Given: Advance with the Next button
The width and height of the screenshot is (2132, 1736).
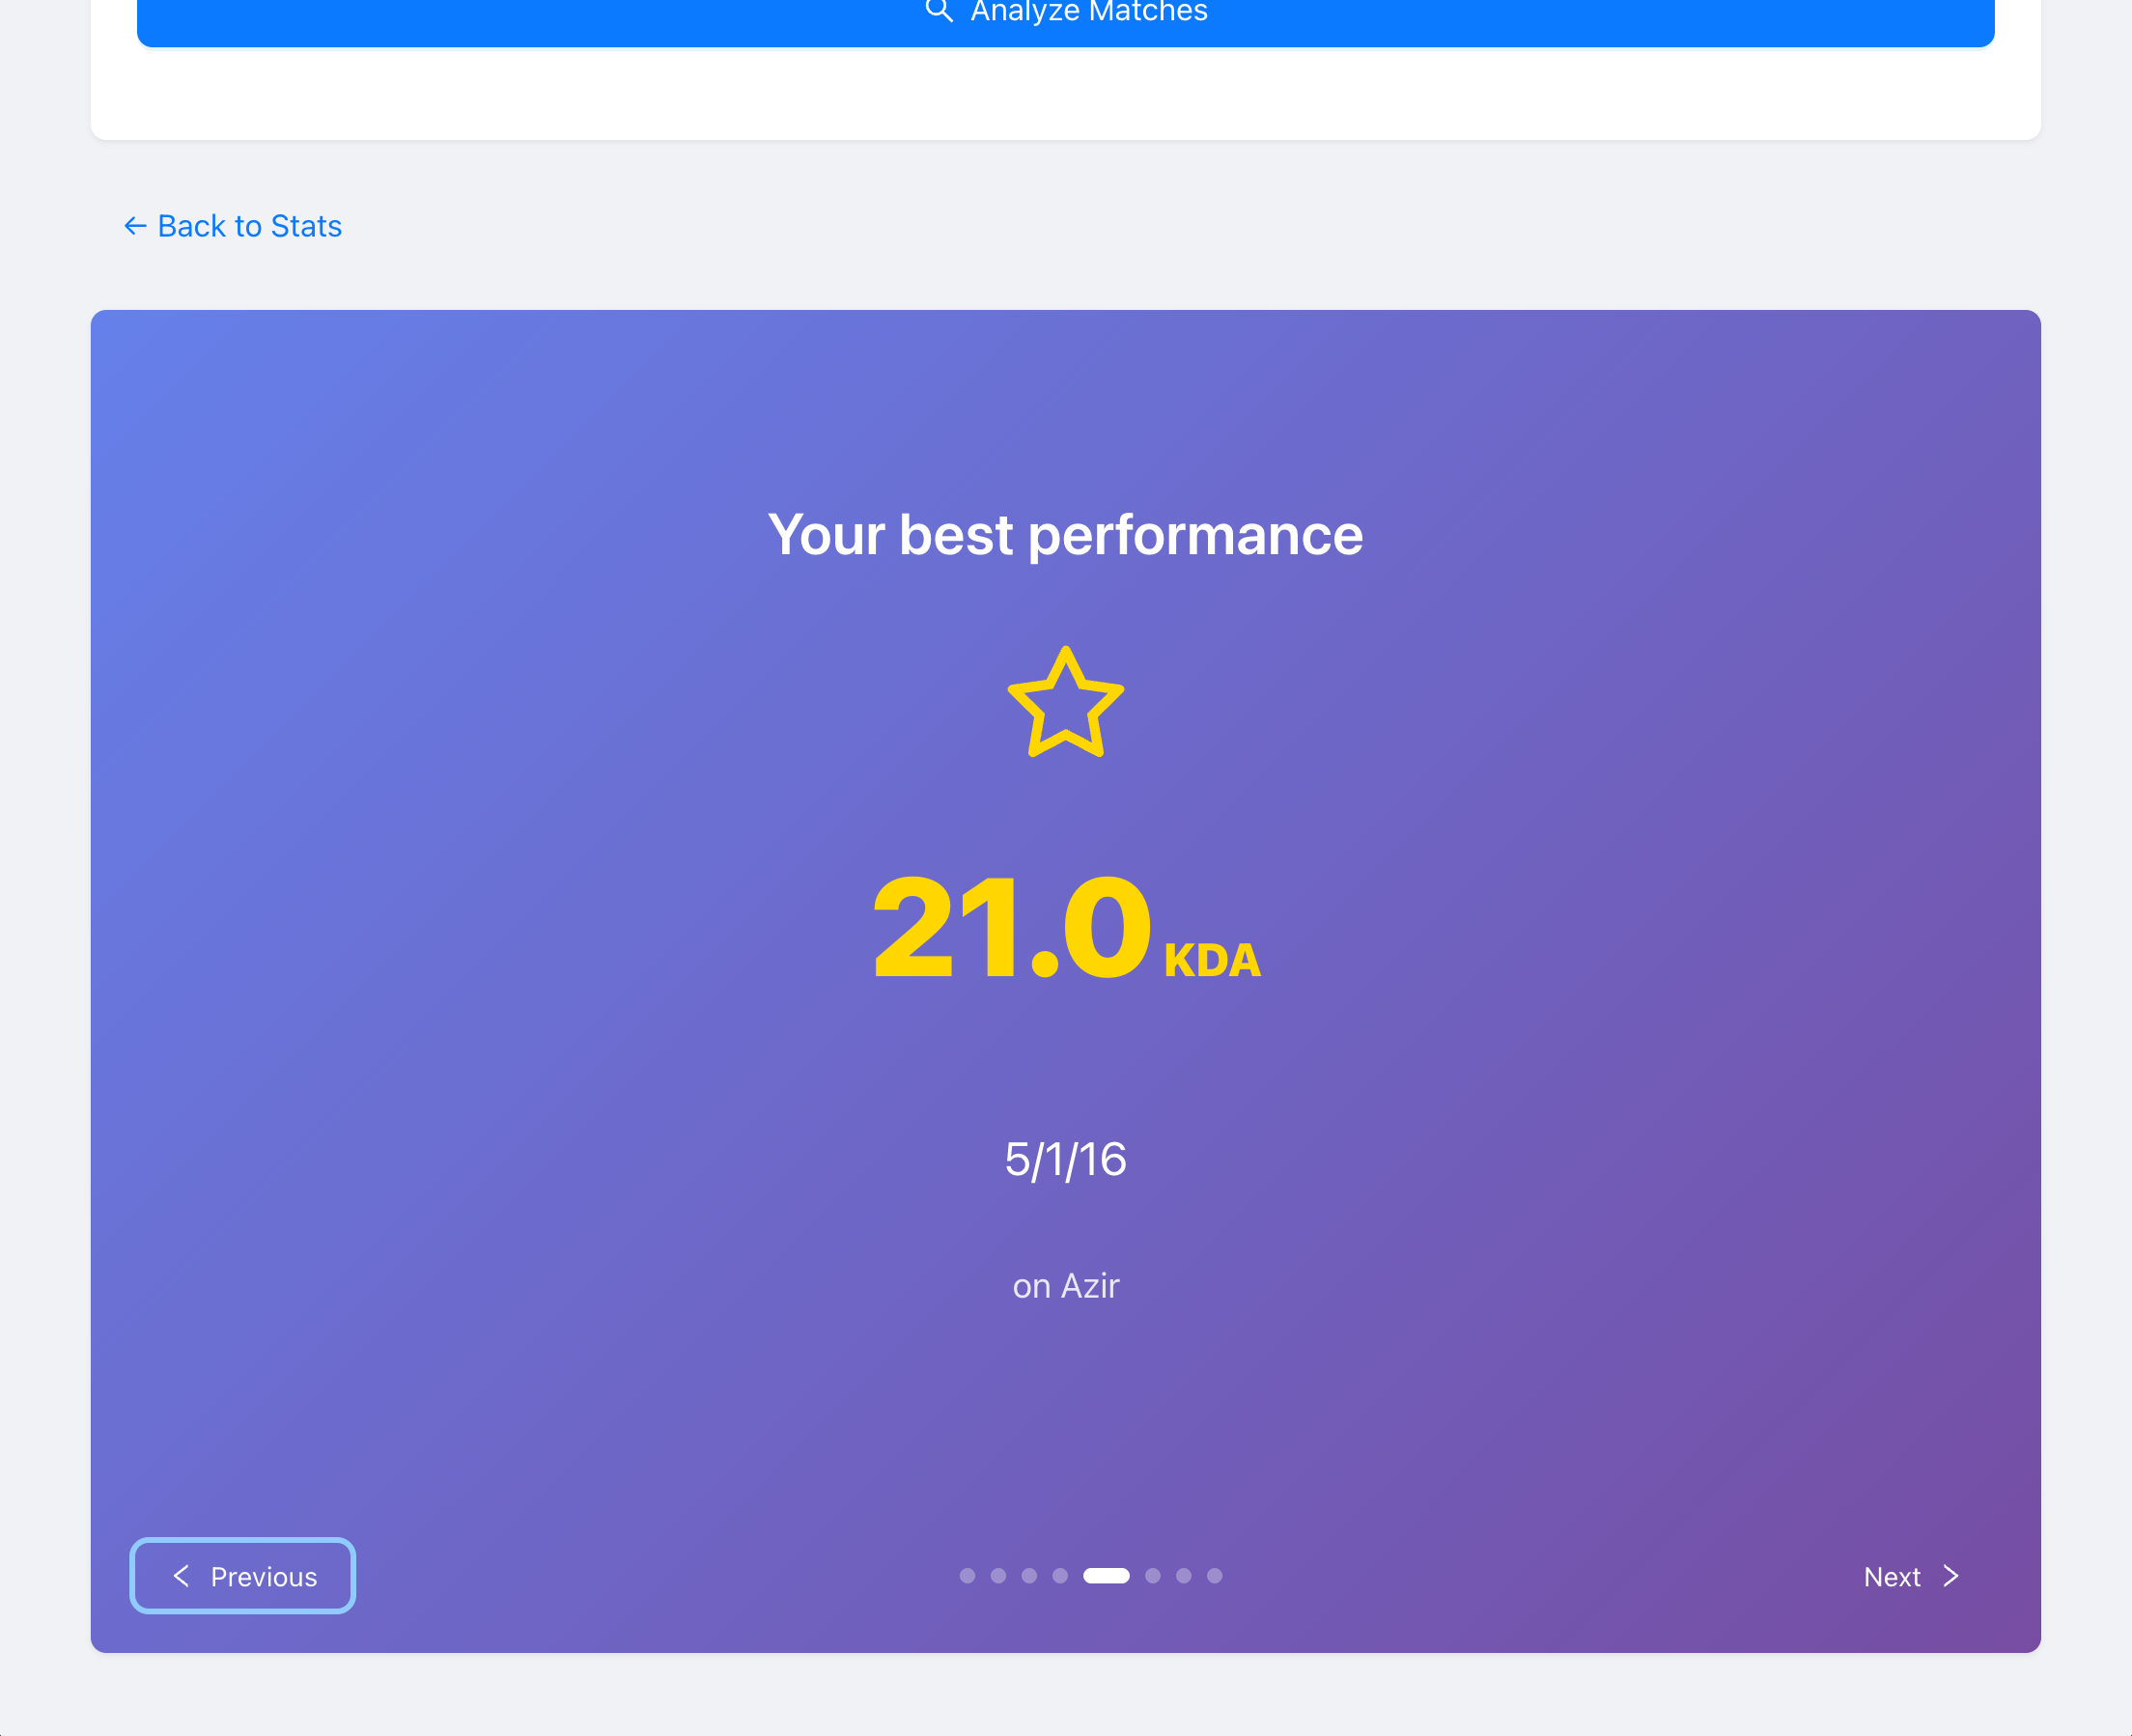Looking at the screenshot, I should 1909,1576.
